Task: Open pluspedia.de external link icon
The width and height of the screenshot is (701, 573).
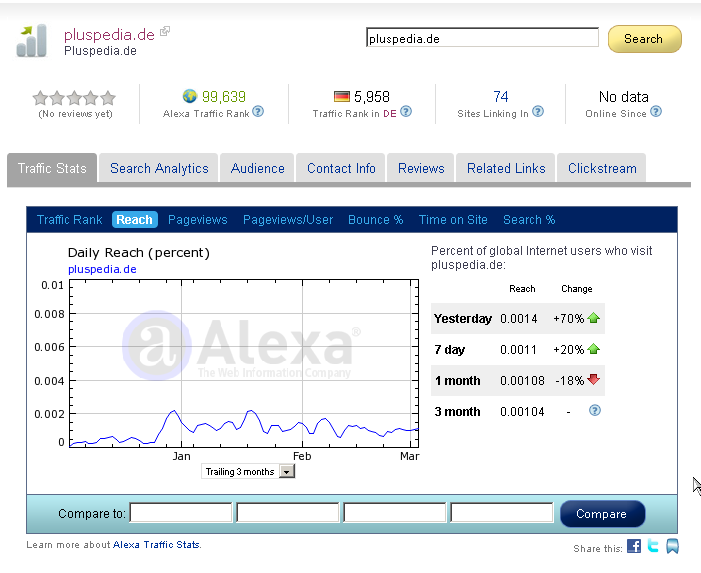Action: click(x=165, y=31)
